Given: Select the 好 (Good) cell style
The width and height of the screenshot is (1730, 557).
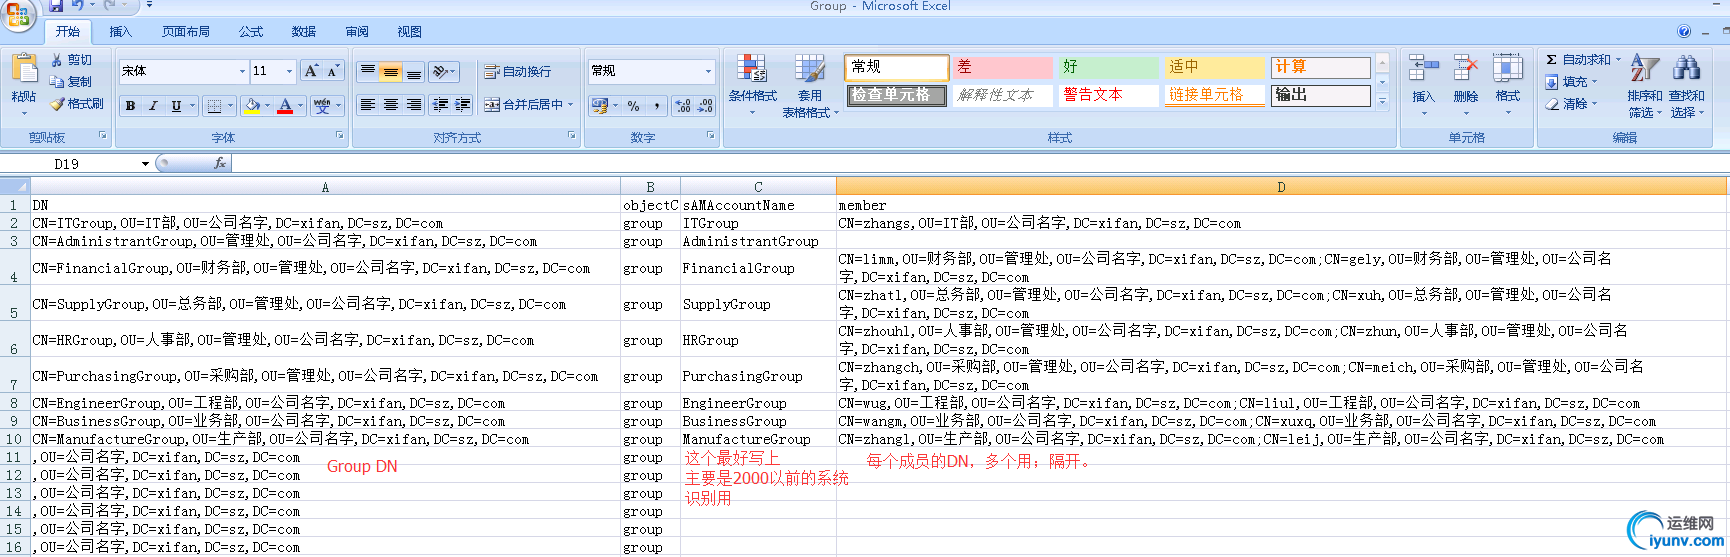Looking at the screenshot, I should [x=1108, y=67].
